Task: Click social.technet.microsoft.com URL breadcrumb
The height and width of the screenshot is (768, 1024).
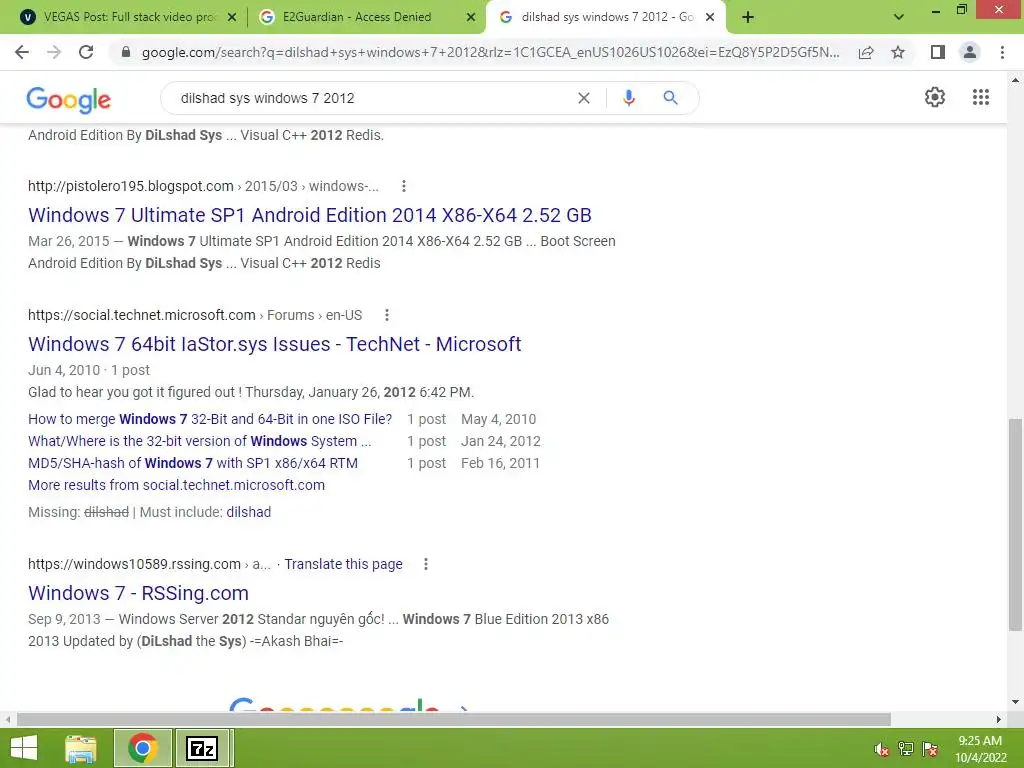Action: 195,315
